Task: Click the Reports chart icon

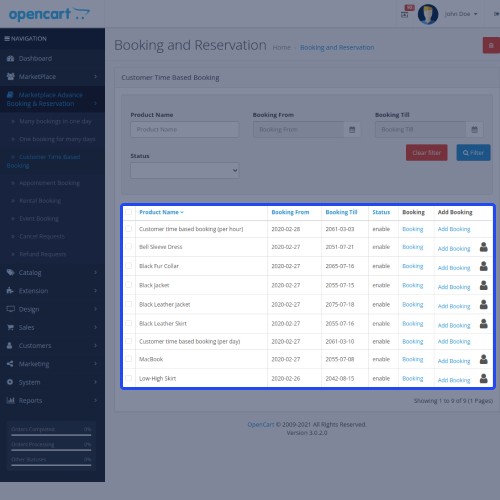Action: click(11, 400)
